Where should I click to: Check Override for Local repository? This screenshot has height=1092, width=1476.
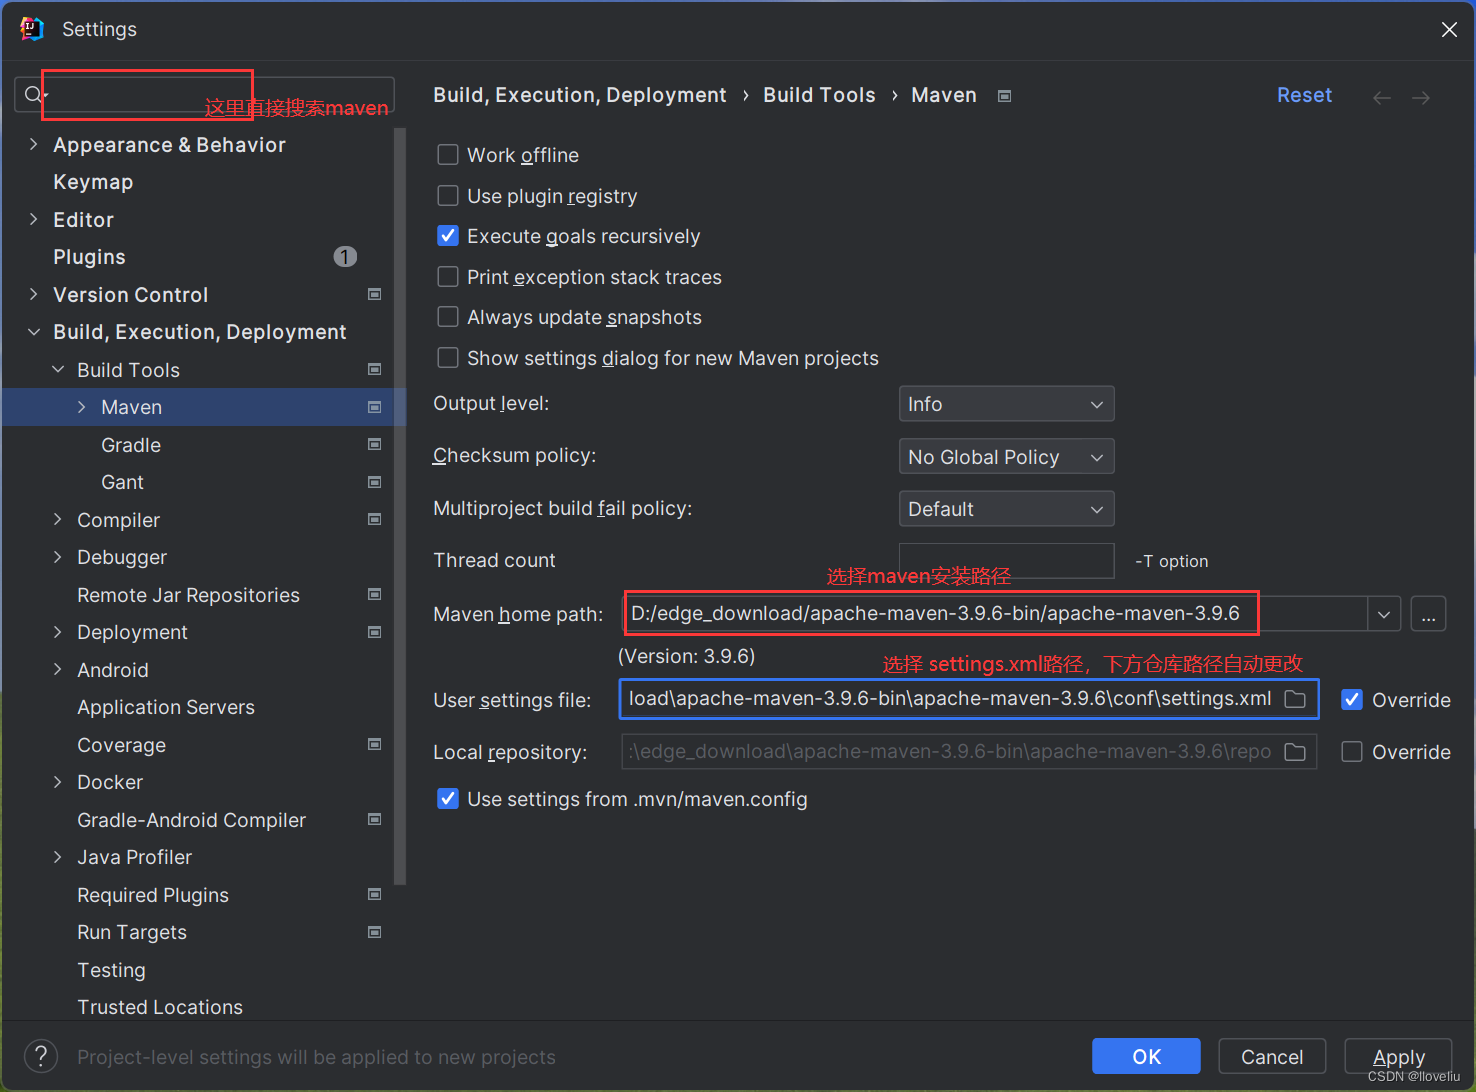point(1352,752)
